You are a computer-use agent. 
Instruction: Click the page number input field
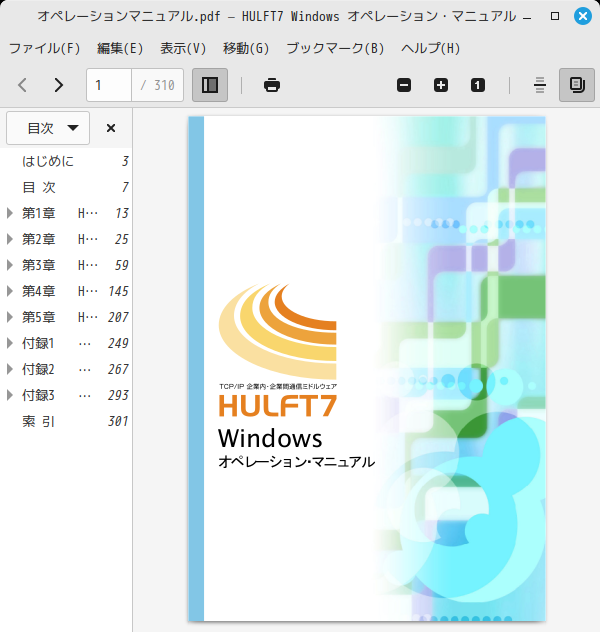tap(109, 85)
